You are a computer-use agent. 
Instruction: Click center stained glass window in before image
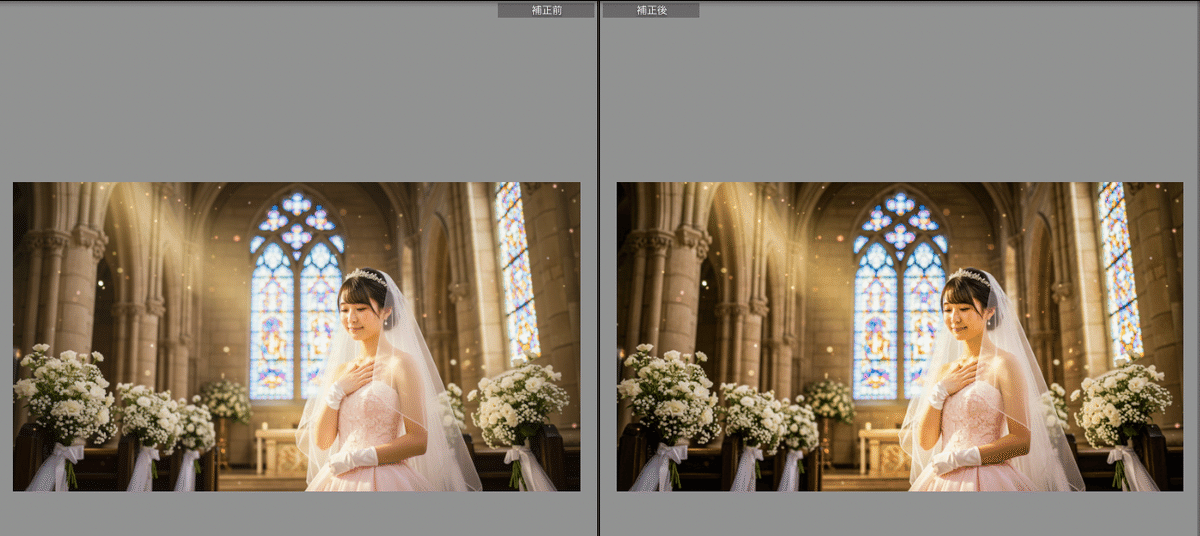296,295
